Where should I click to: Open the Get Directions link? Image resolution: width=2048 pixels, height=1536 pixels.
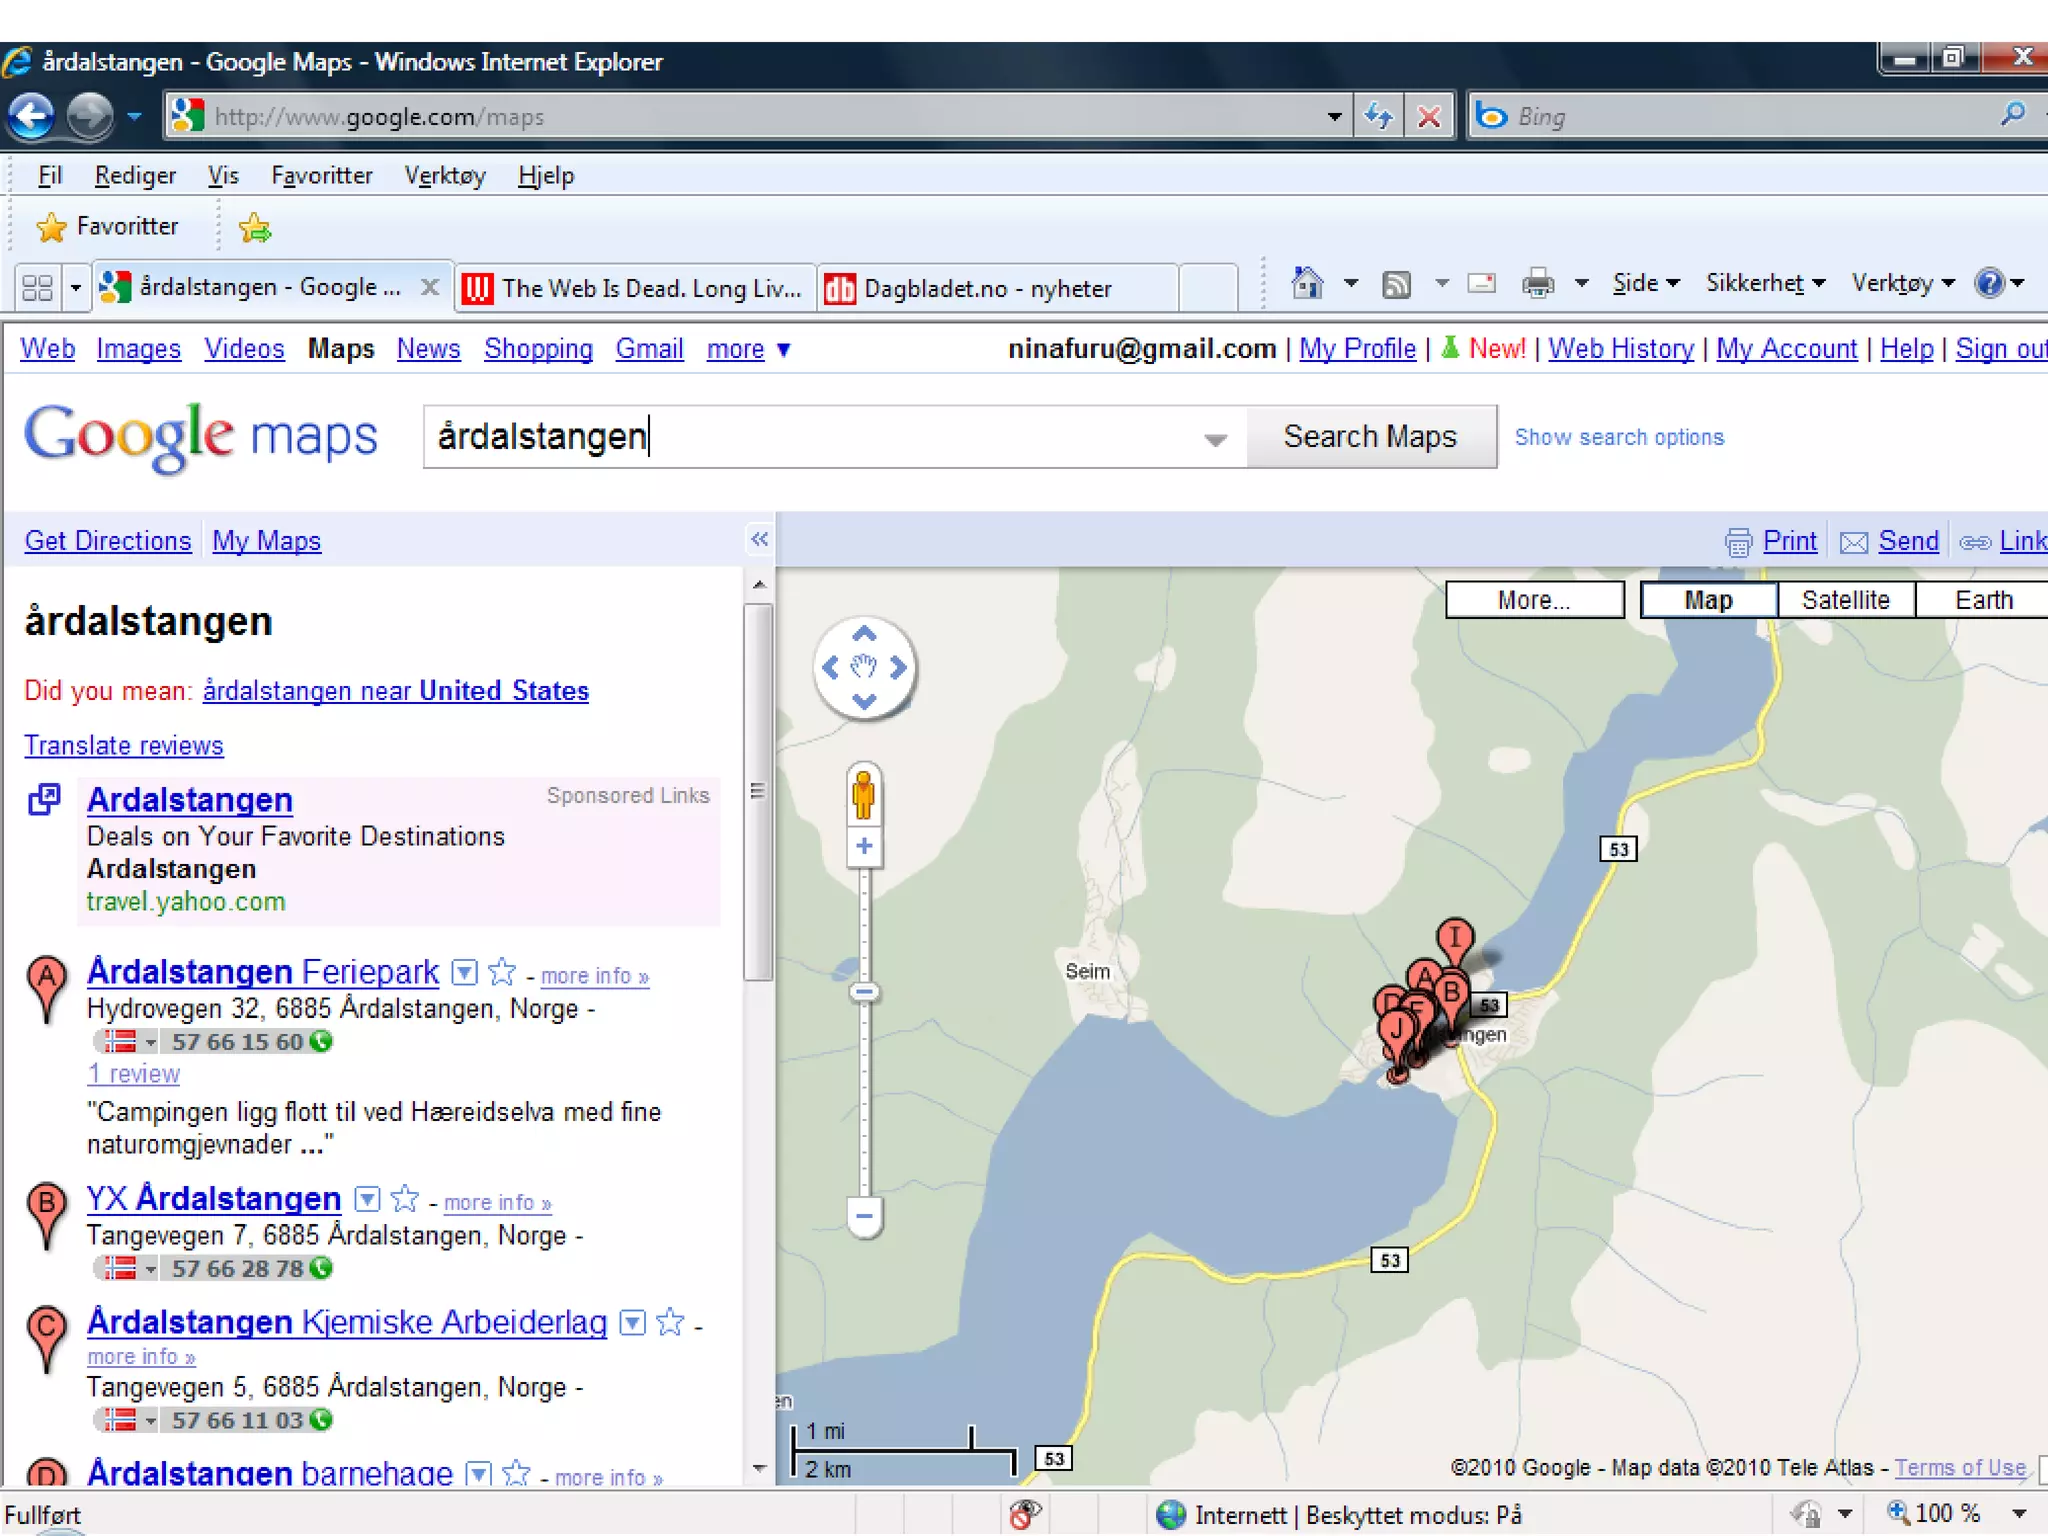point(108,541)
